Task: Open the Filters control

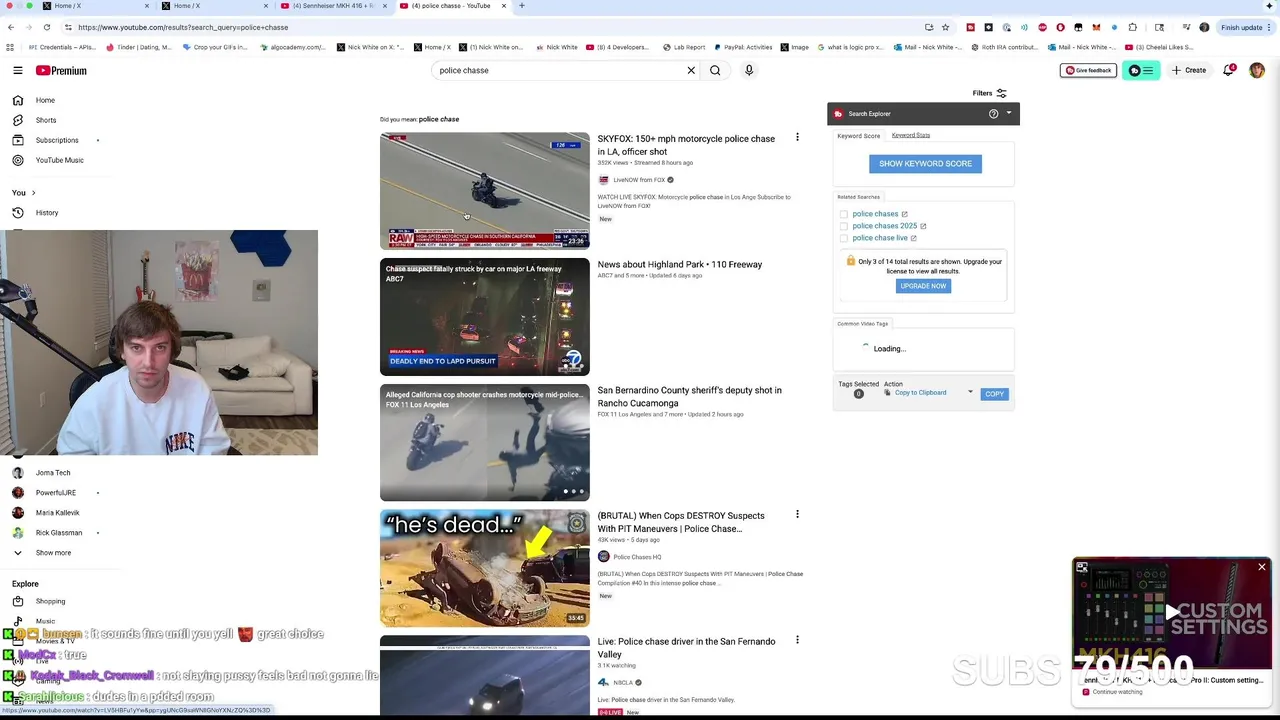Action: [x=990, y=93]
